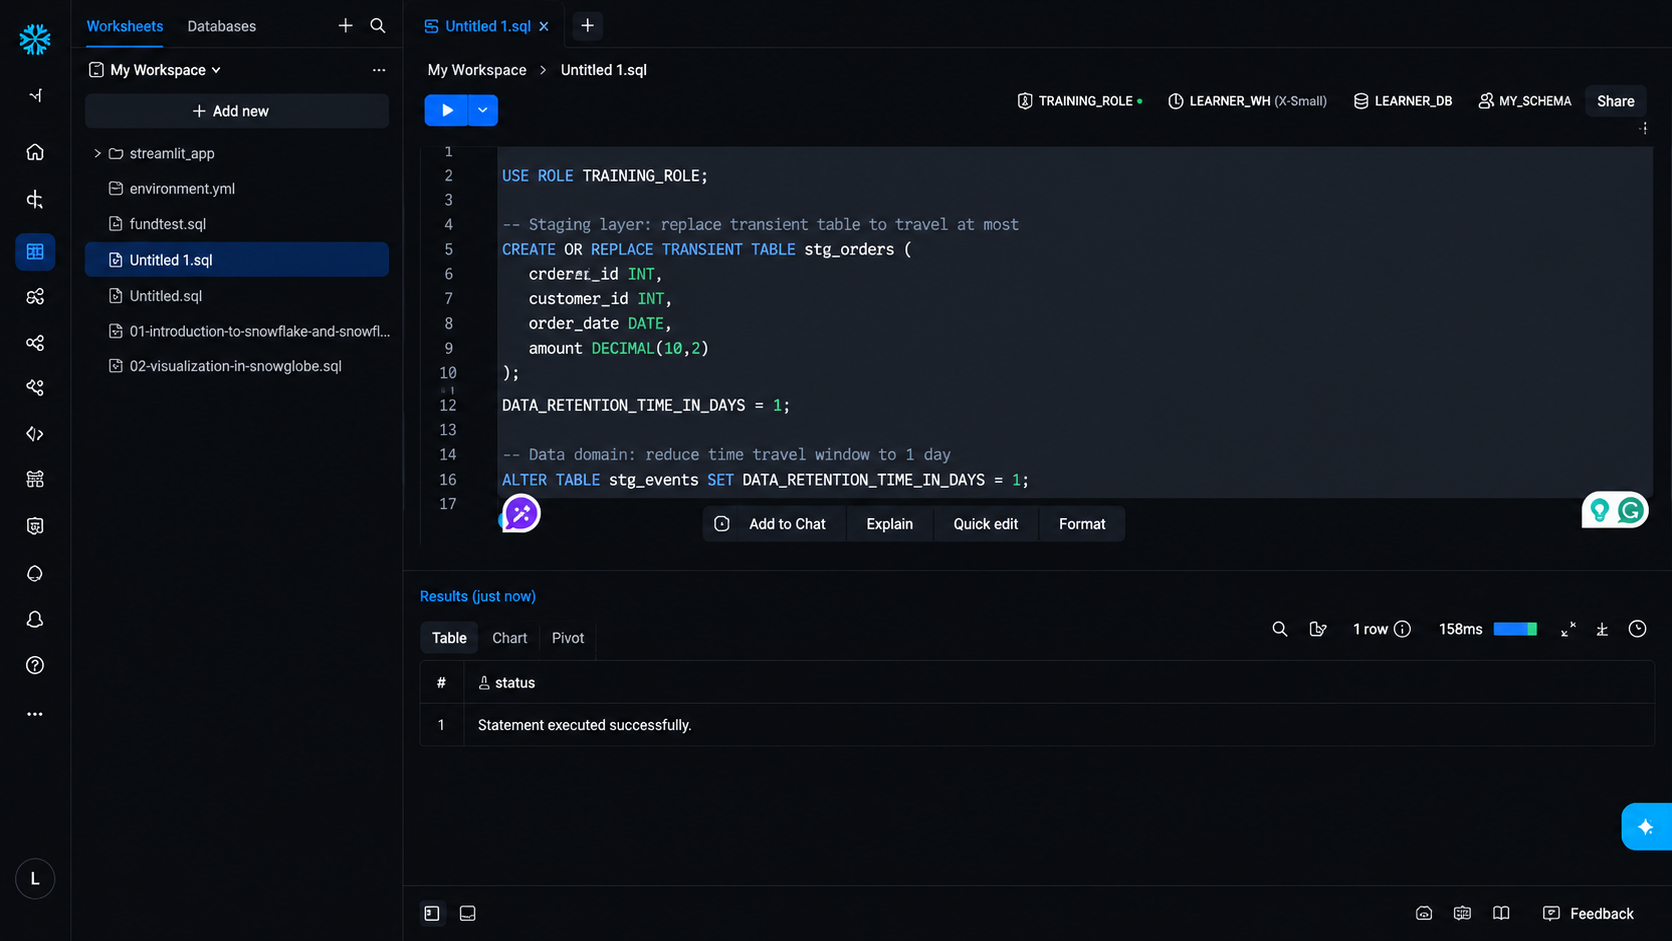The height and width of the screenshot is (941, 1672).
Task: Change the TRAINING_ROLE role selector
Action: coord(1080,101)
